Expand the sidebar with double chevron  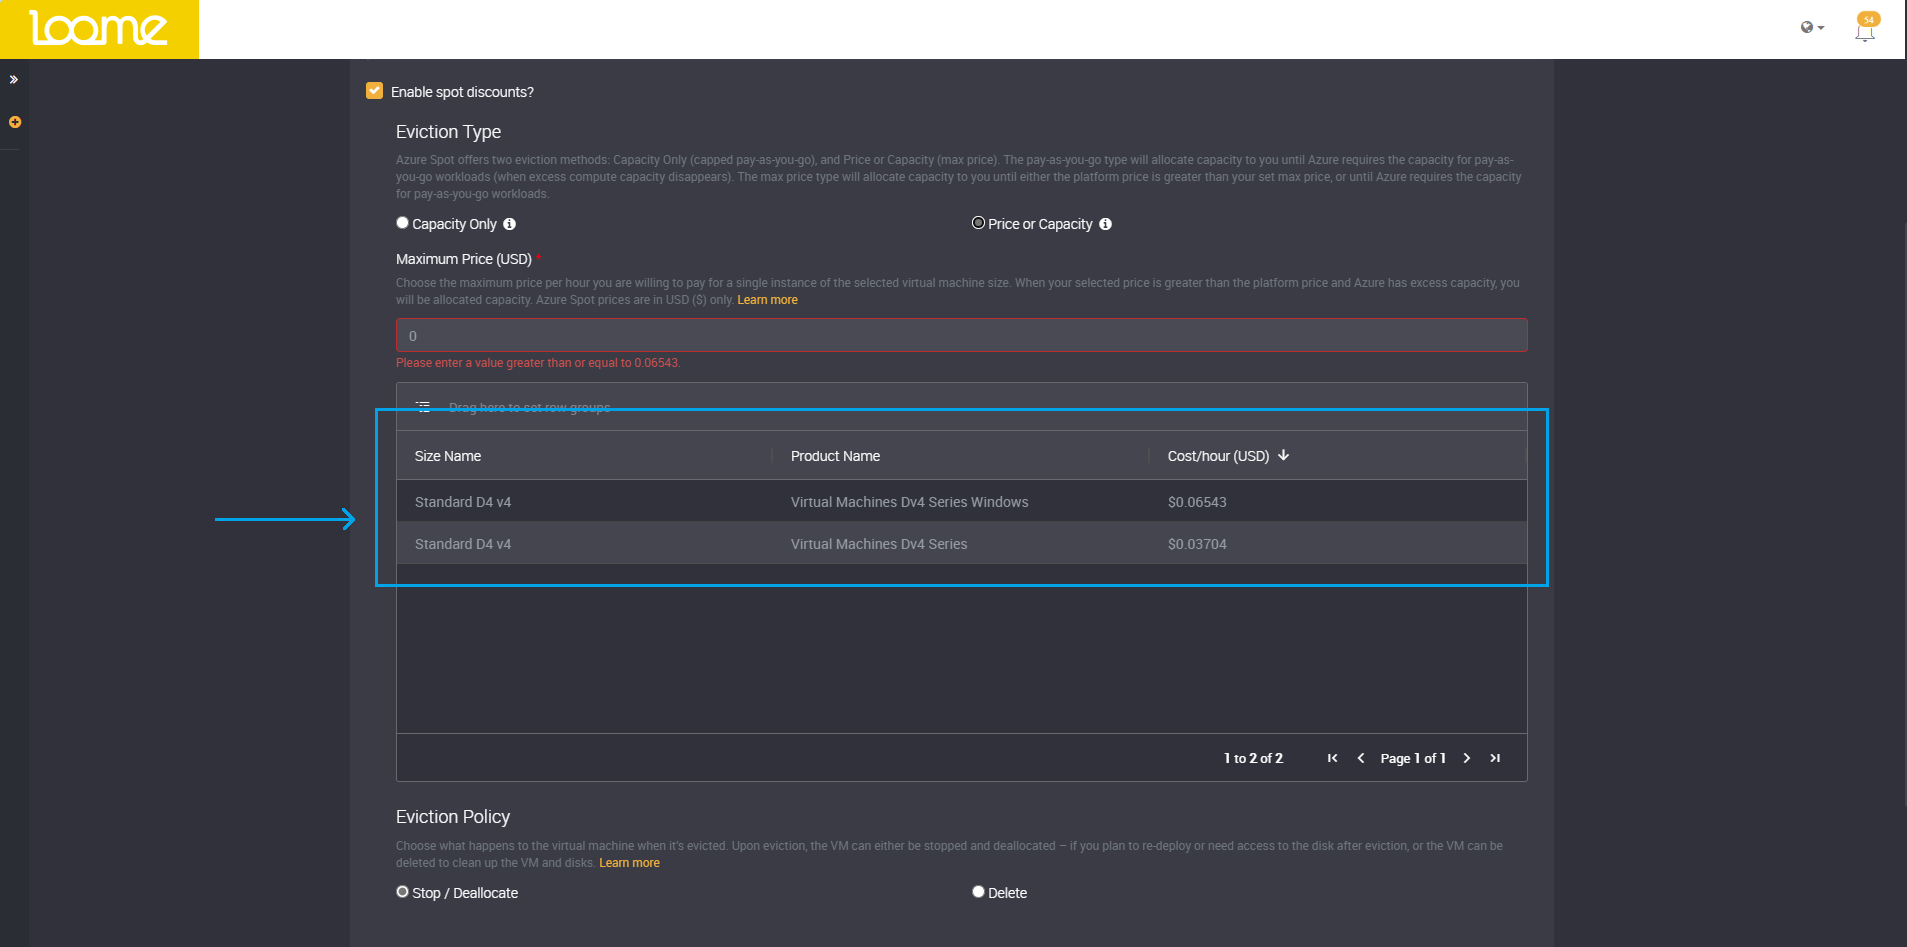click(14, 79)
